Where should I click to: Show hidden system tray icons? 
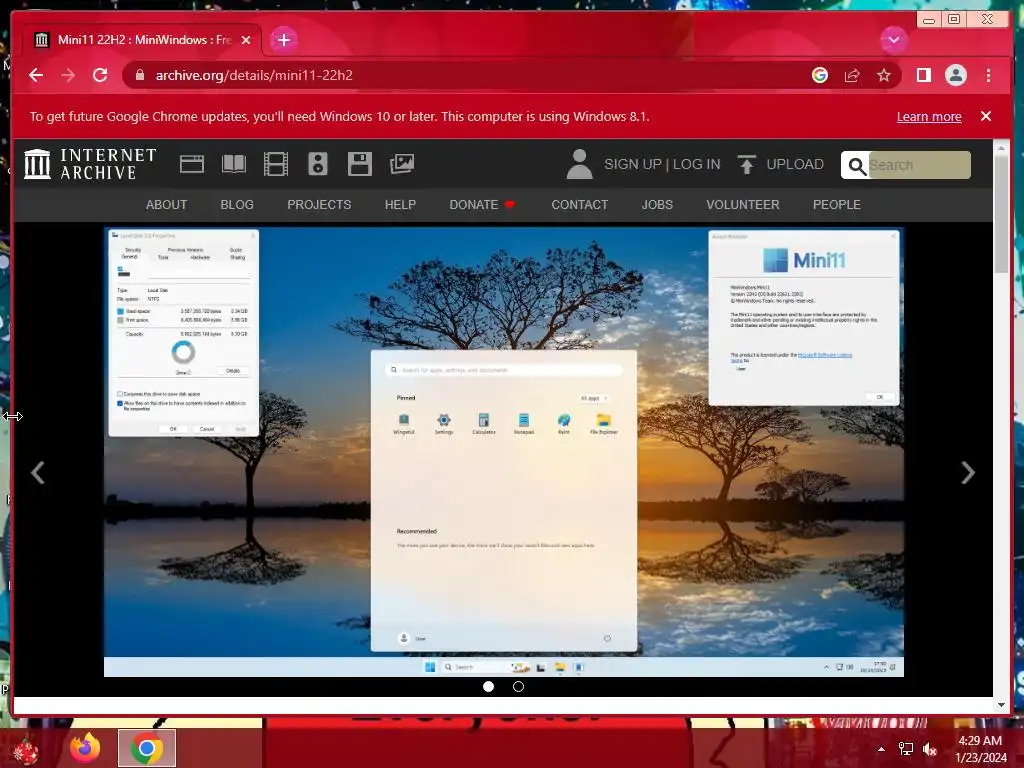coord(882,749)
